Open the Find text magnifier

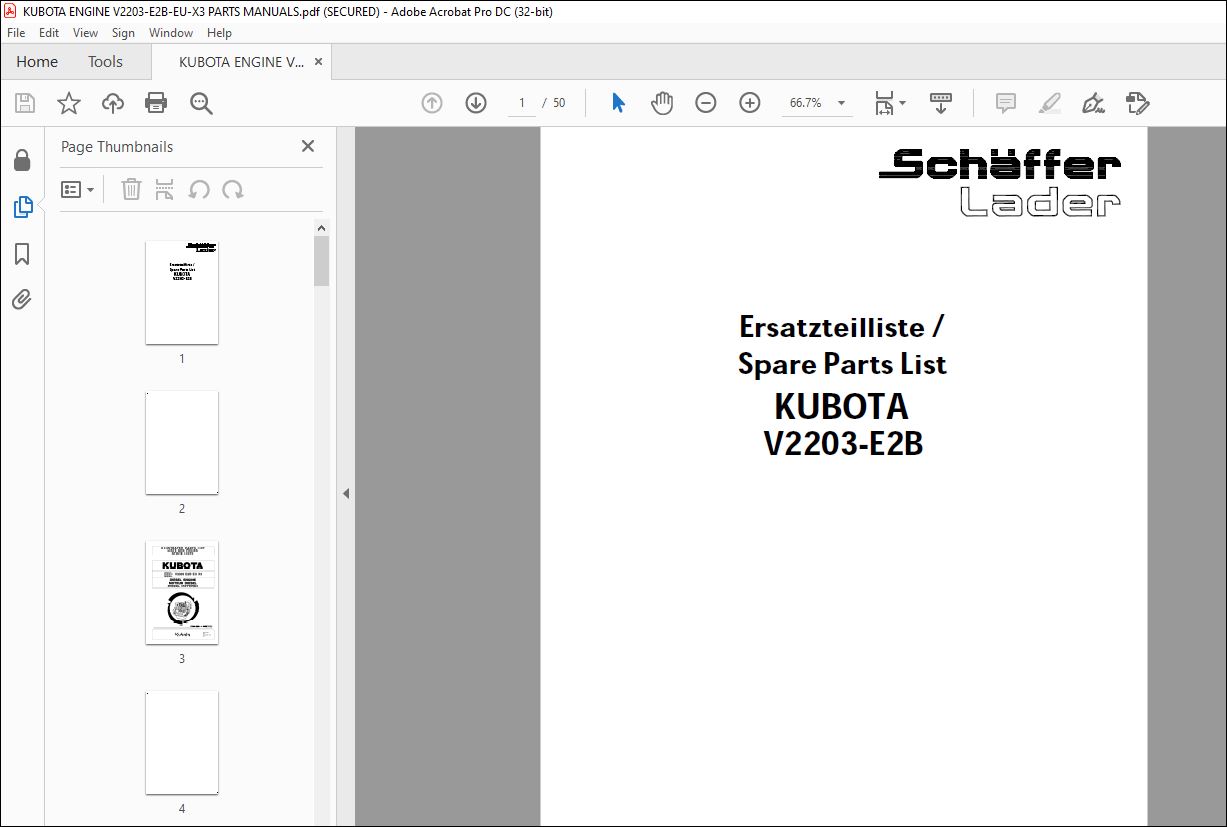pyautogui.click(x=202, y=103)
